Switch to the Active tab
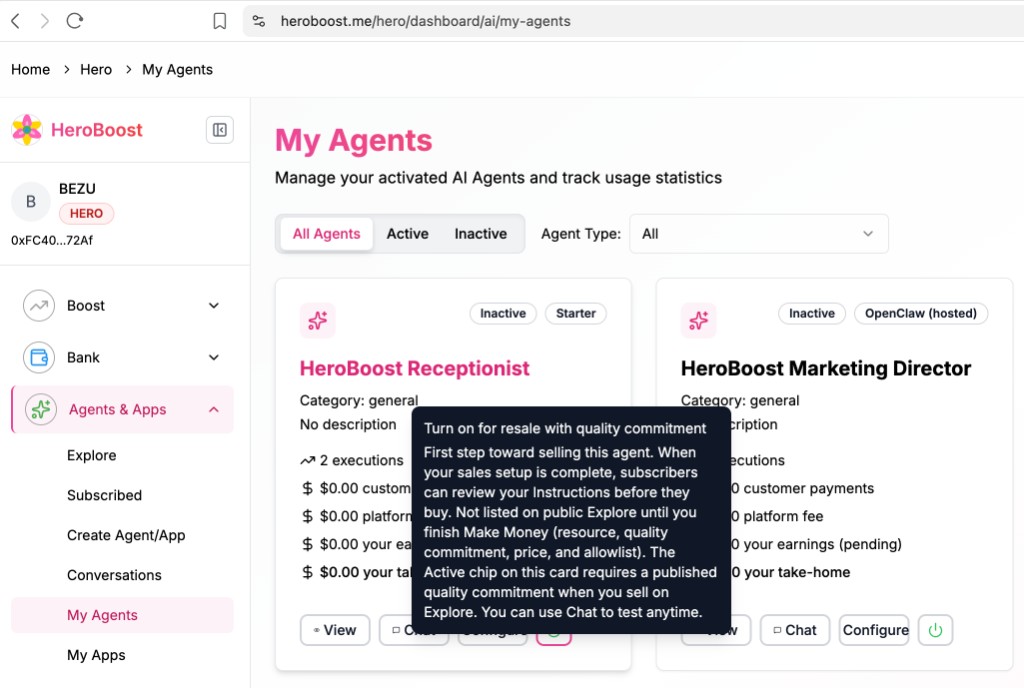Image resolution: width=1024 pixels, height=688 pixels. click(x=408, y=234)
